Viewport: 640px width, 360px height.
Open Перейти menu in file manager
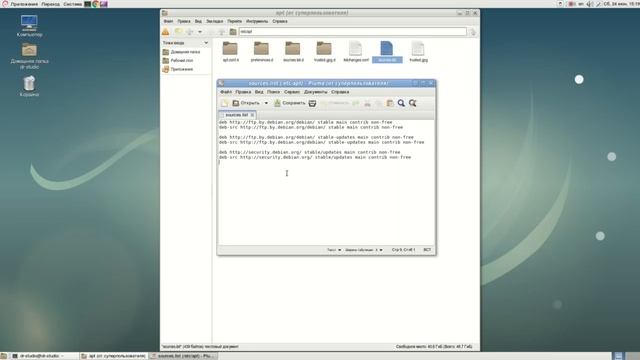click(235, 21)
